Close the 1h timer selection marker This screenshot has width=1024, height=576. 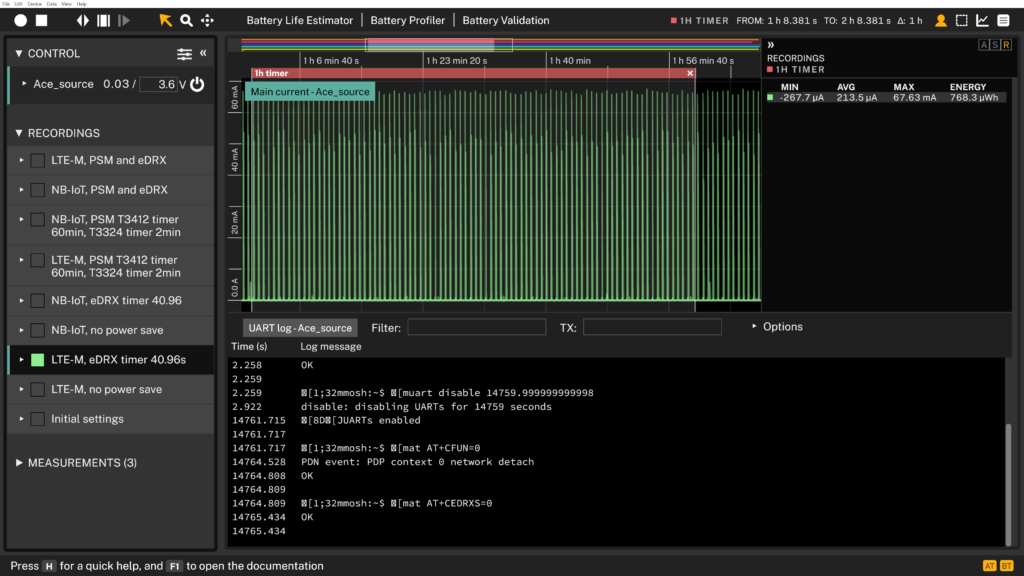tap(690, 73)
